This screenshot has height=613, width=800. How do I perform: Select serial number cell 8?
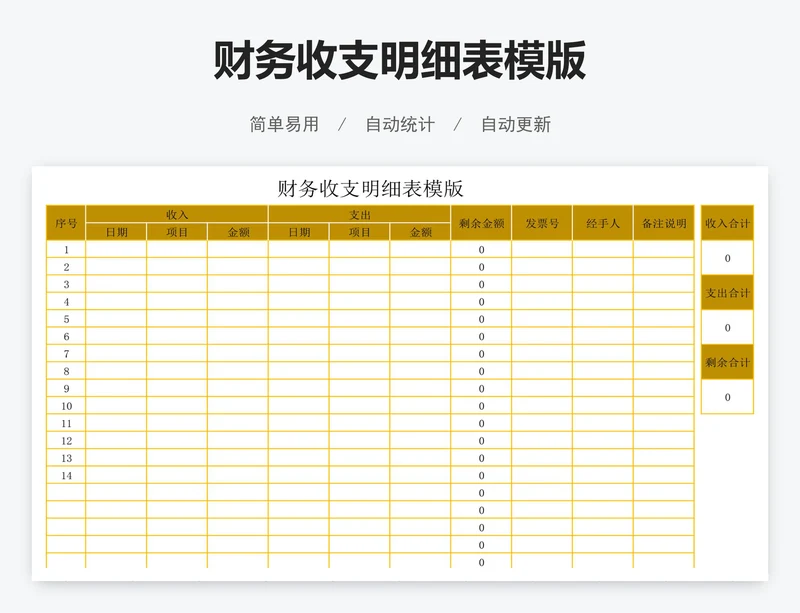click(x=66, y=371)
